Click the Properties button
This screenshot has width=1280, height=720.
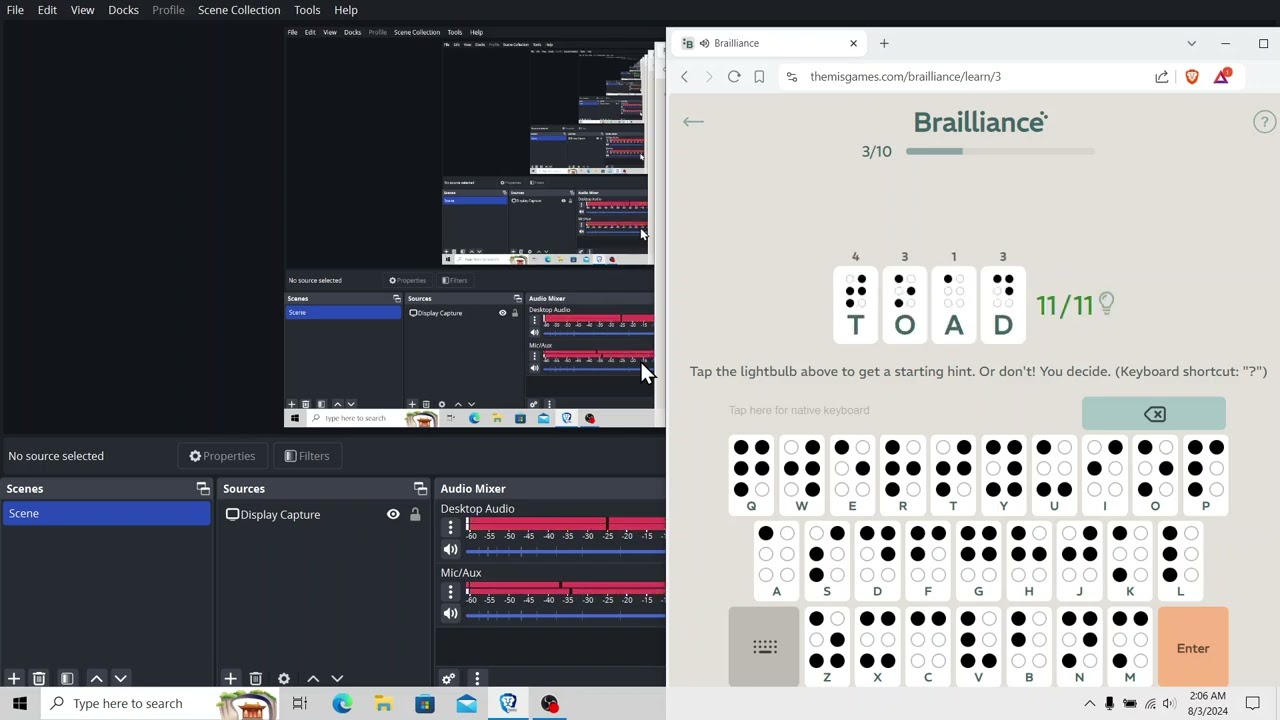[222, 456]
